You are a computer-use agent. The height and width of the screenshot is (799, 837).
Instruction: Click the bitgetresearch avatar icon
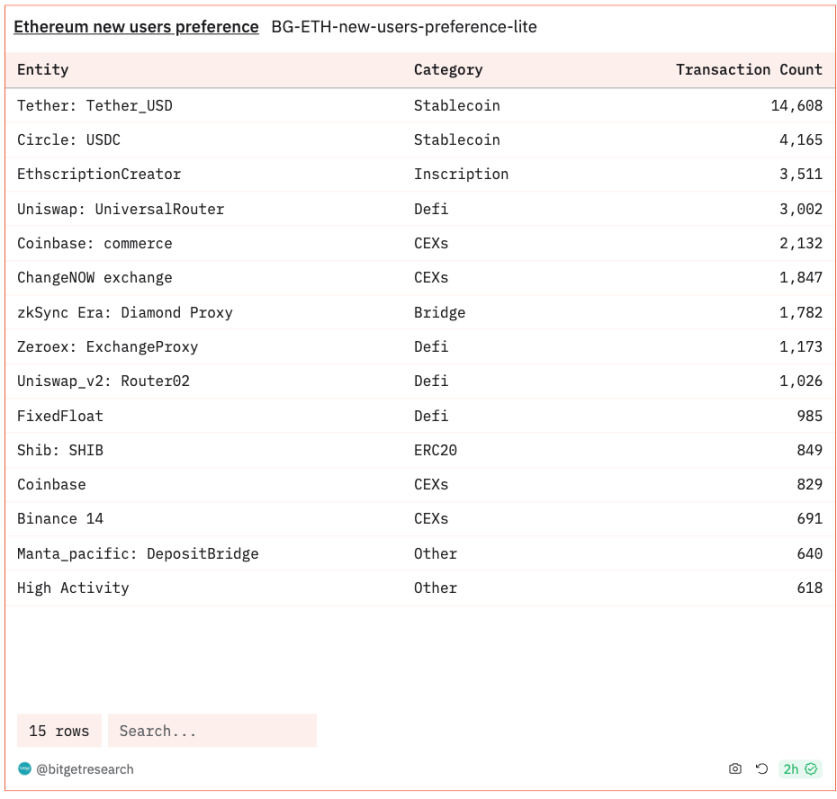(x=25, y=769)
